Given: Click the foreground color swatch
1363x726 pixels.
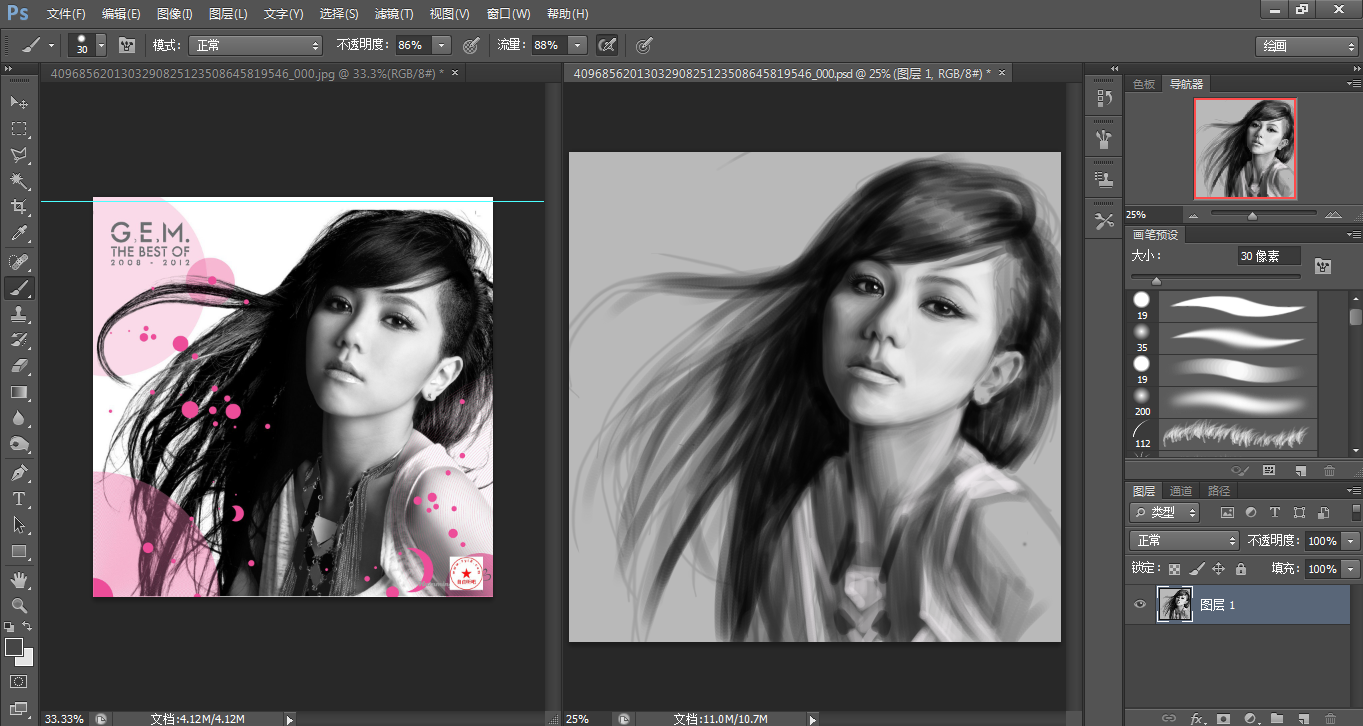Looking at the screenshot, I should [14, 647].
